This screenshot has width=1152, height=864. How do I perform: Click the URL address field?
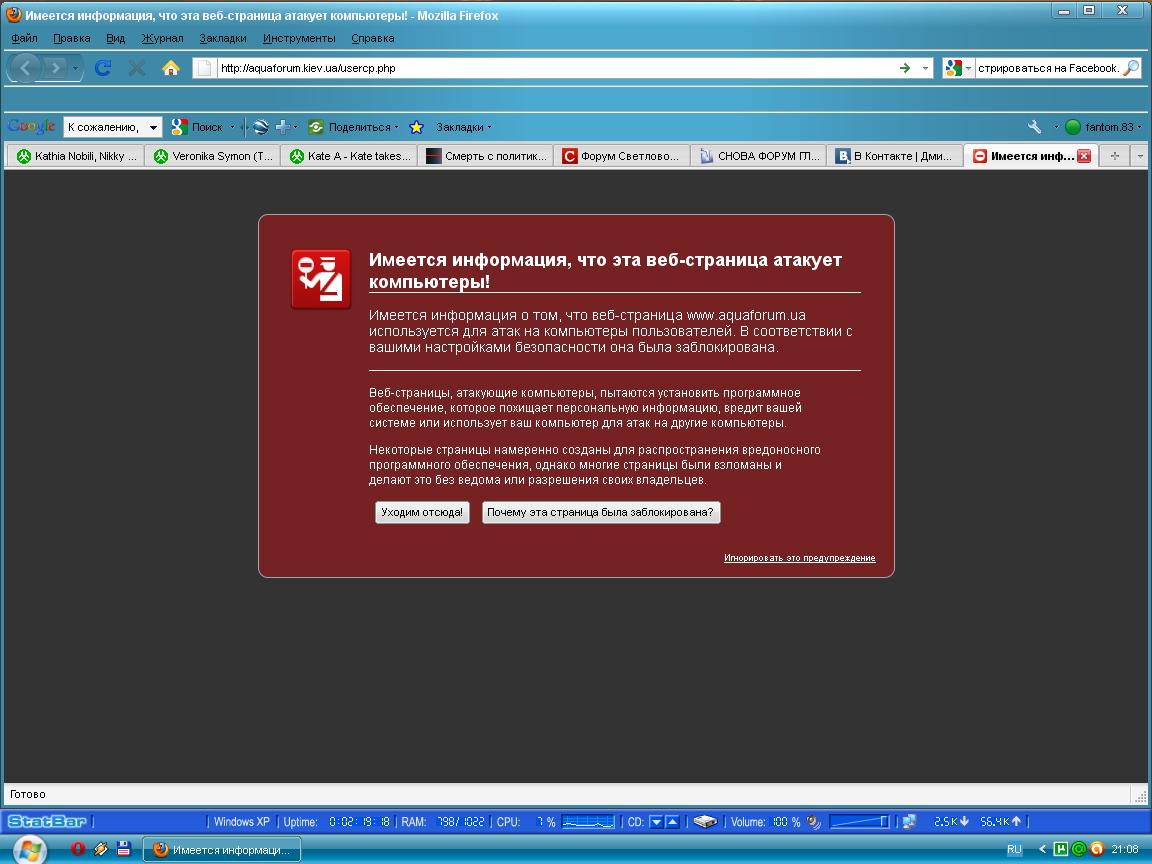click(550, 68)
